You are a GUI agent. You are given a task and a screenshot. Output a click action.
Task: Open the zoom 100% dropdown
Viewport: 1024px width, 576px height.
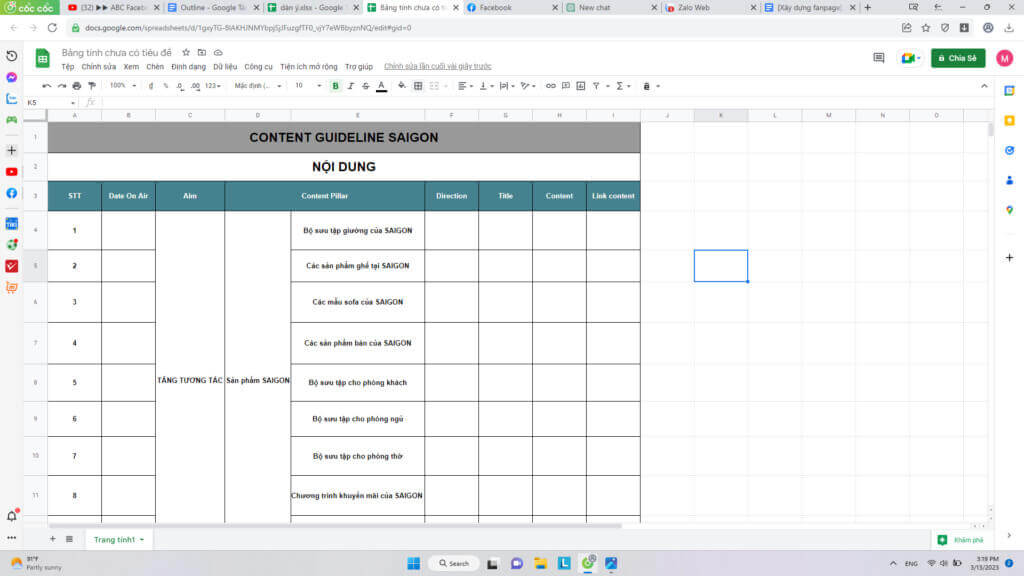click(x=123, y=86)
